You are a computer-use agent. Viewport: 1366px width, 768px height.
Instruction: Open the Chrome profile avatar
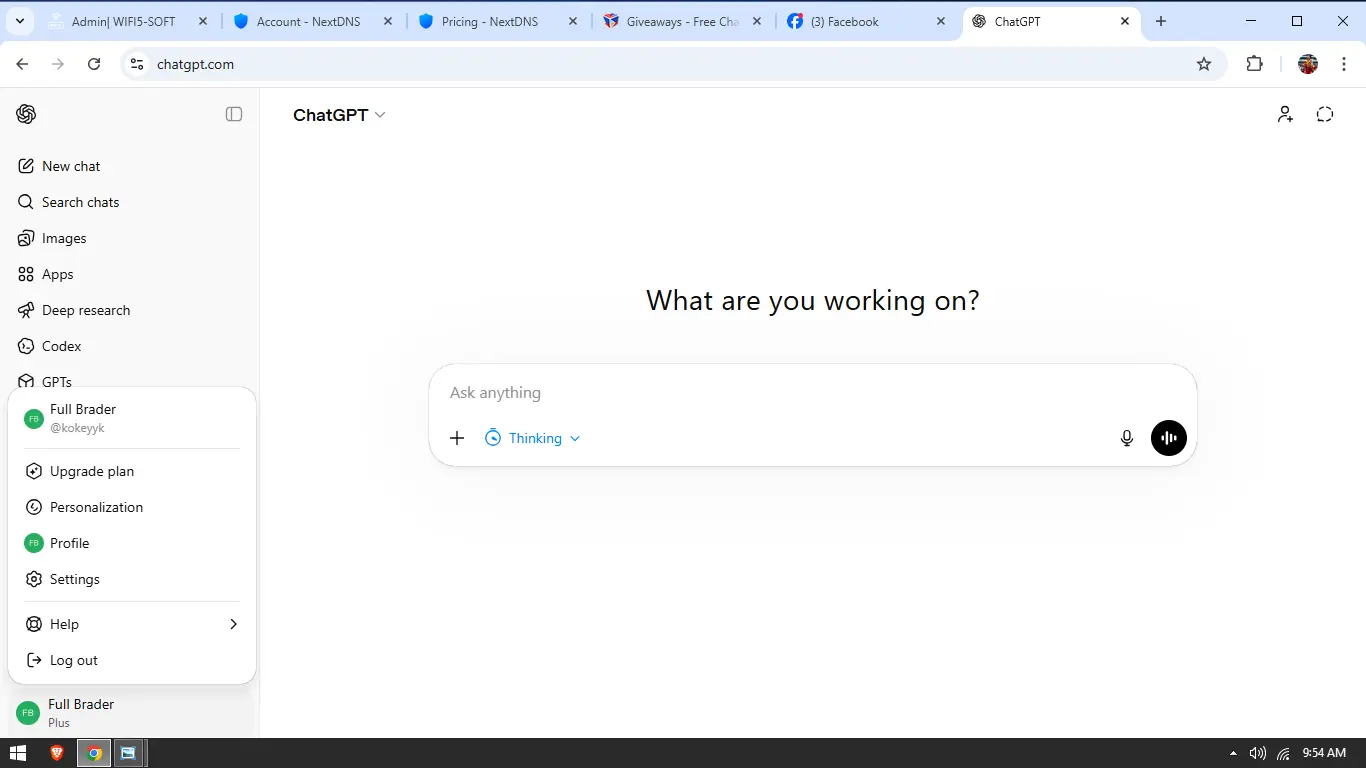(1308, 64)
